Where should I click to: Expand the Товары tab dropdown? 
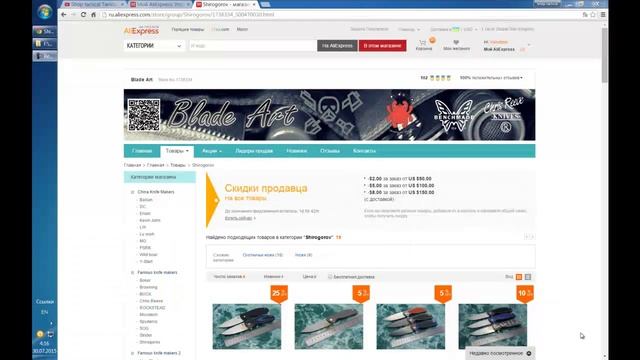click(177, 151)
